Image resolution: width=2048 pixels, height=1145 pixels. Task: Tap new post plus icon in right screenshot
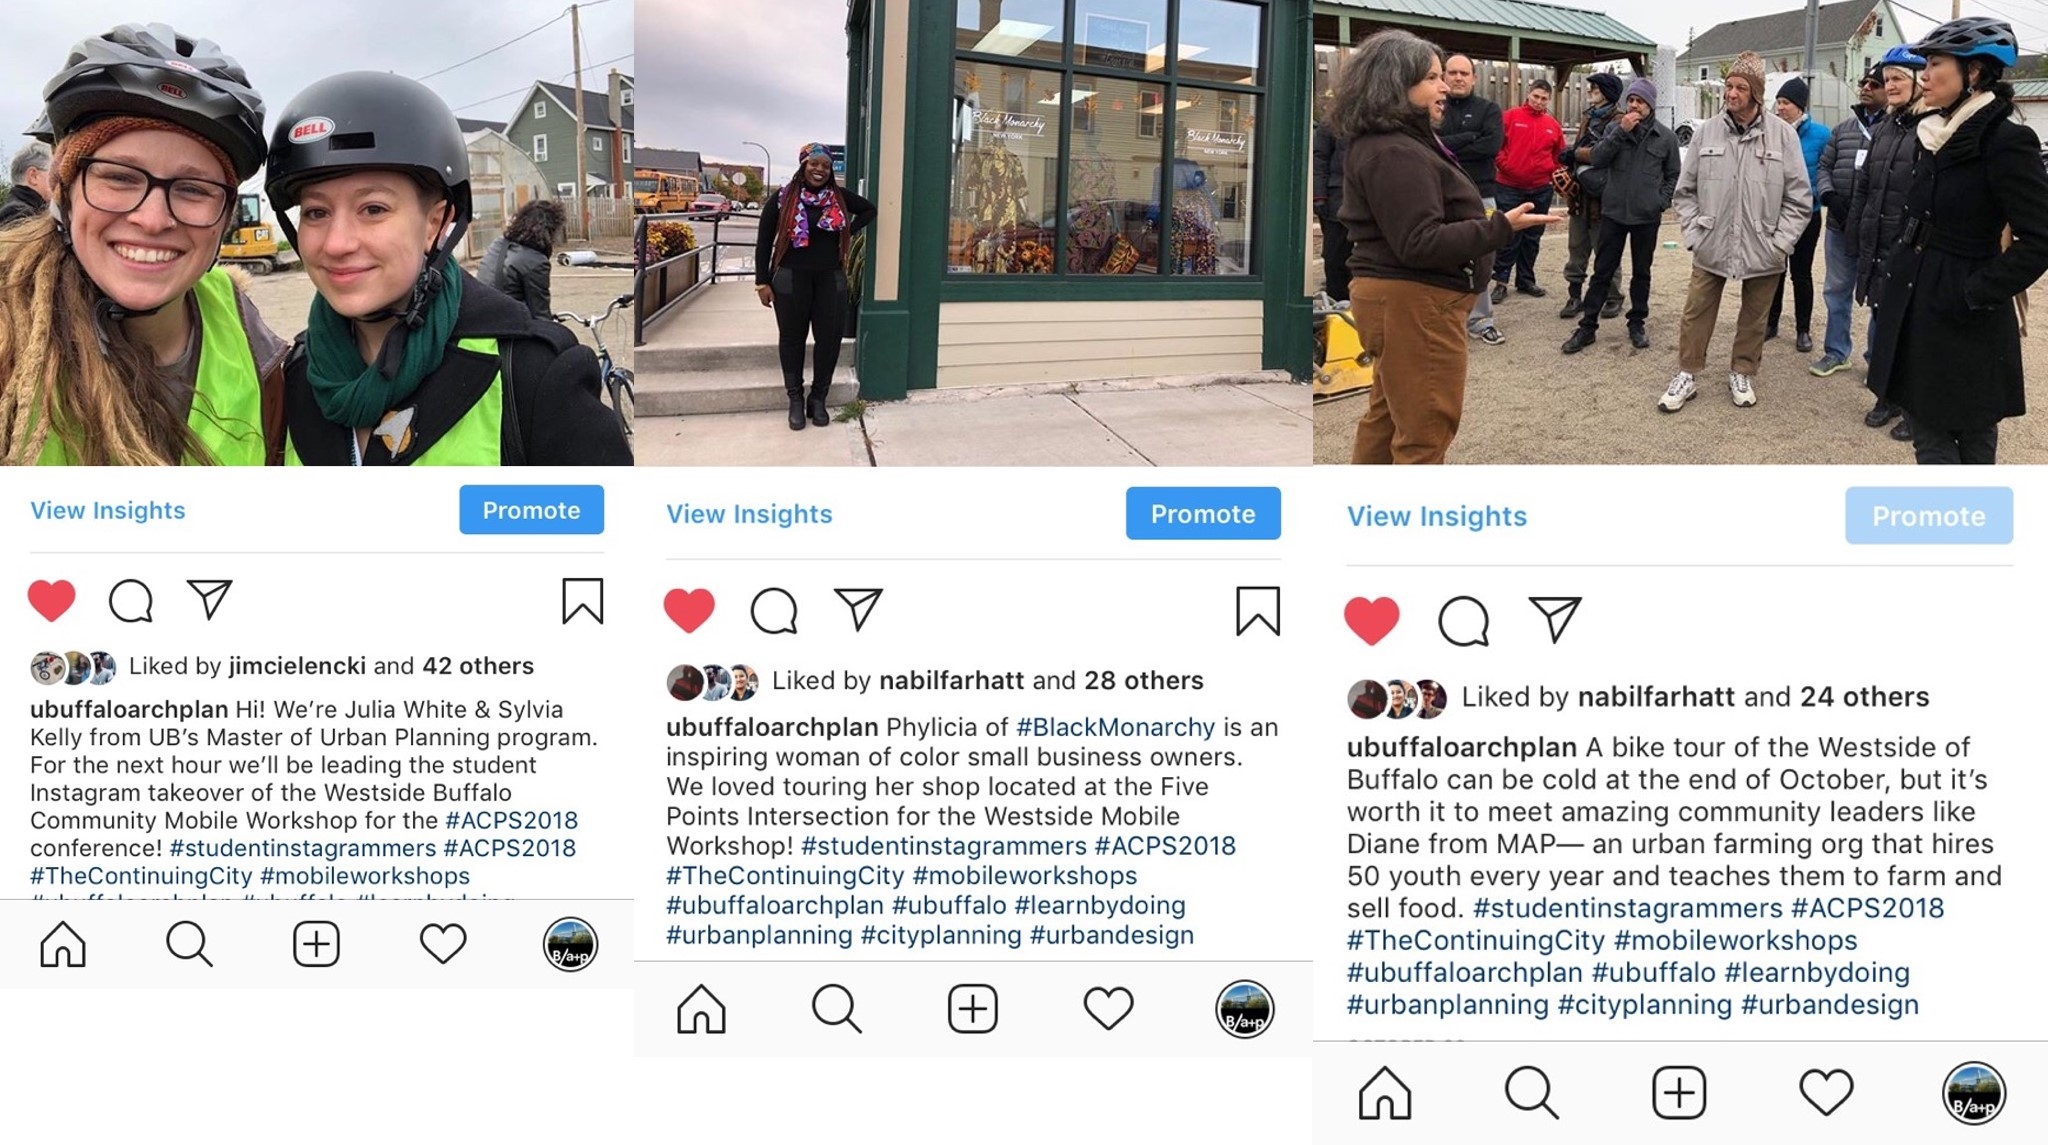pos(1678,1092)
